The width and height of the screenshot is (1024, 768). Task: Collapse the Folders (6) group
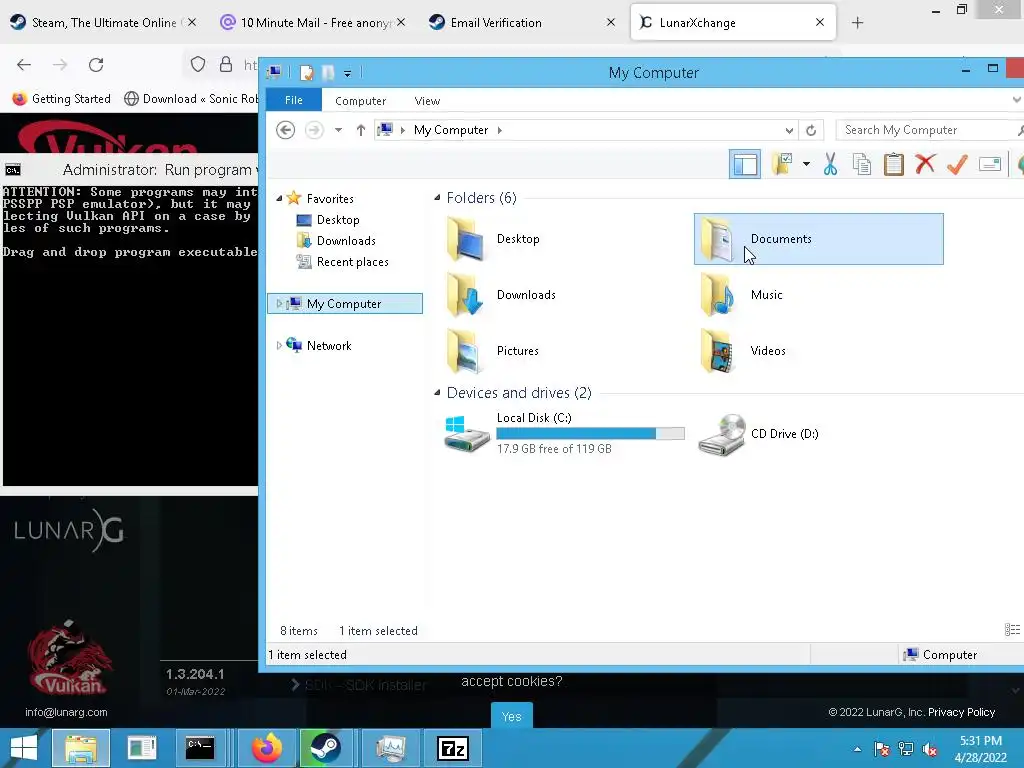point(437,197)
